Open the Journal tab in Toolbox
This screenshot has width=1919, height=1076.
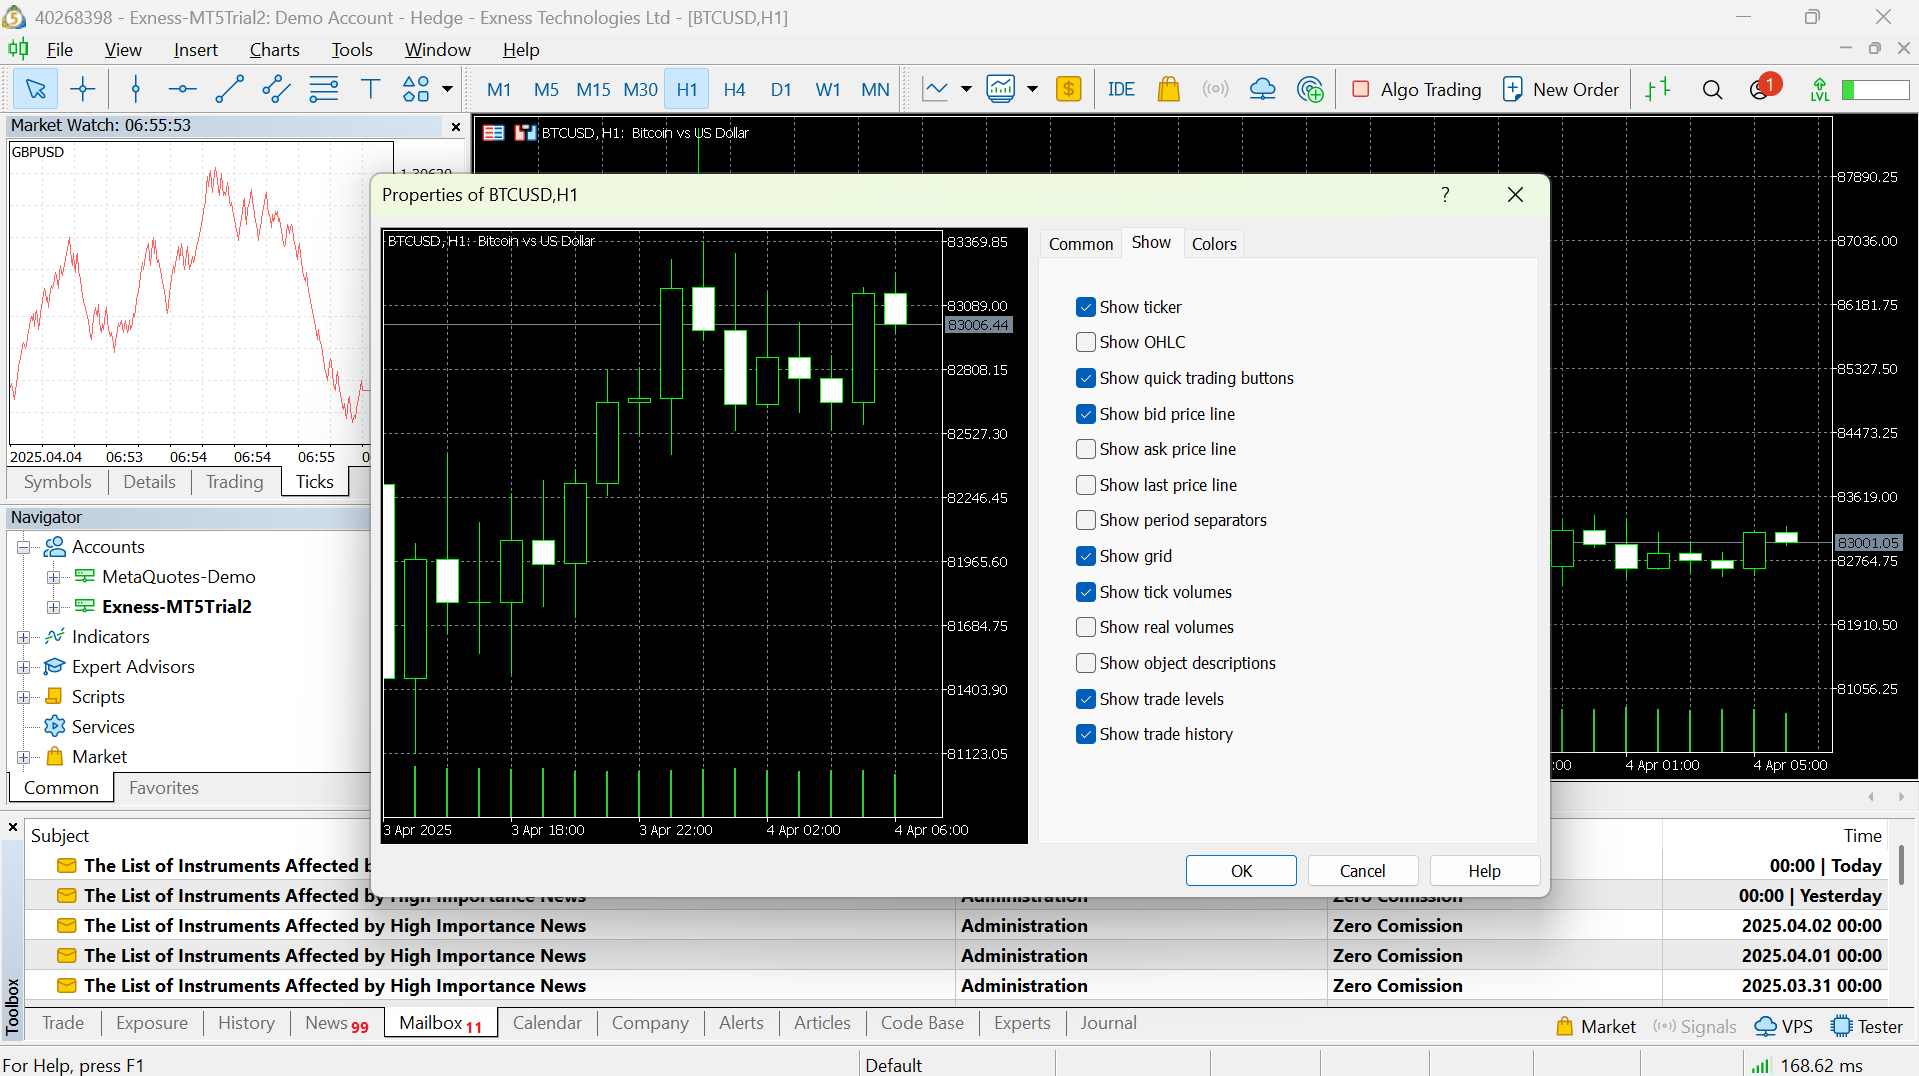coord(1108,1023)
